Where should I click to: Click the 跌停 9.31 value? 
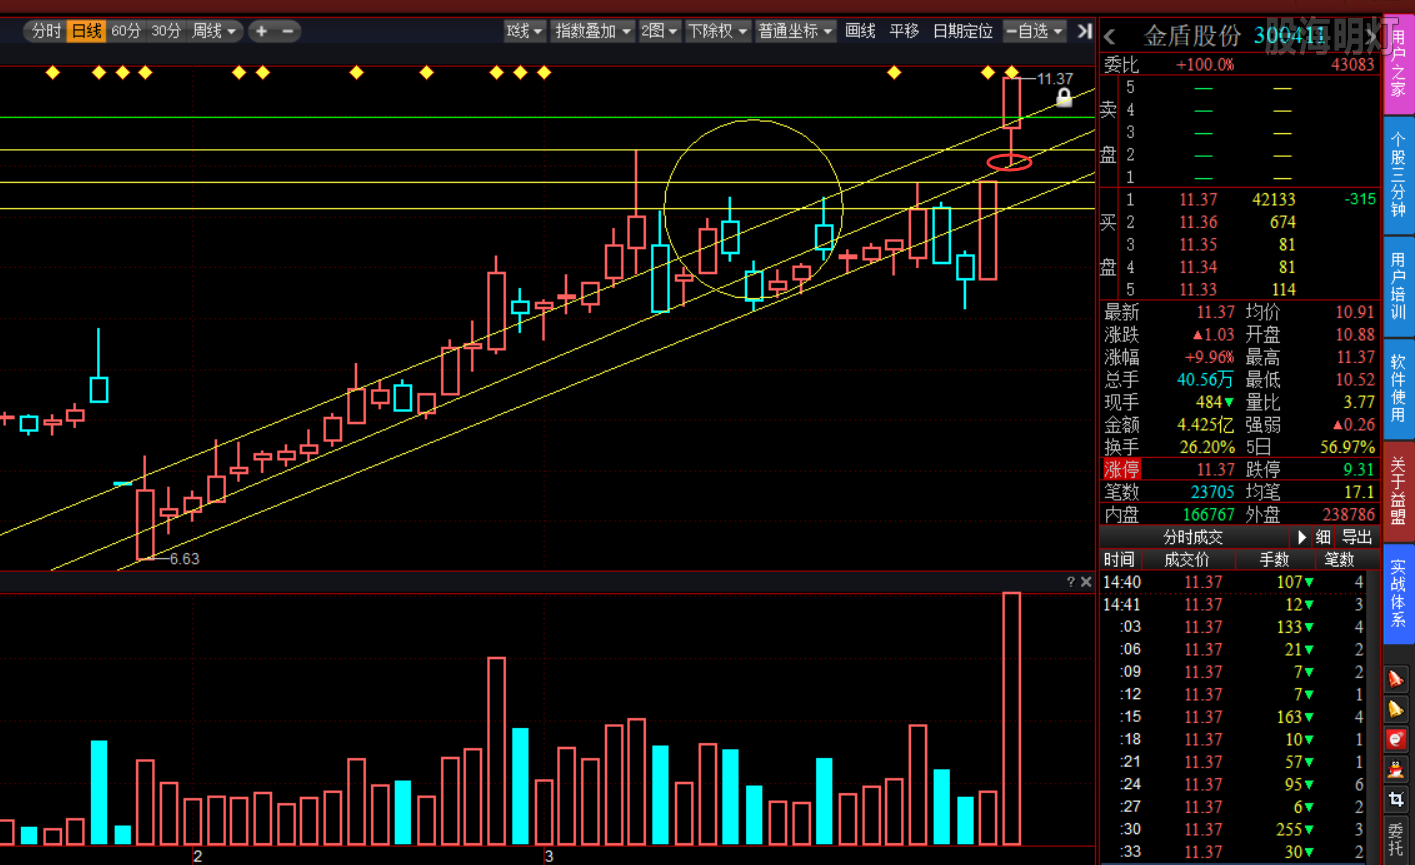coord(1359,469)
